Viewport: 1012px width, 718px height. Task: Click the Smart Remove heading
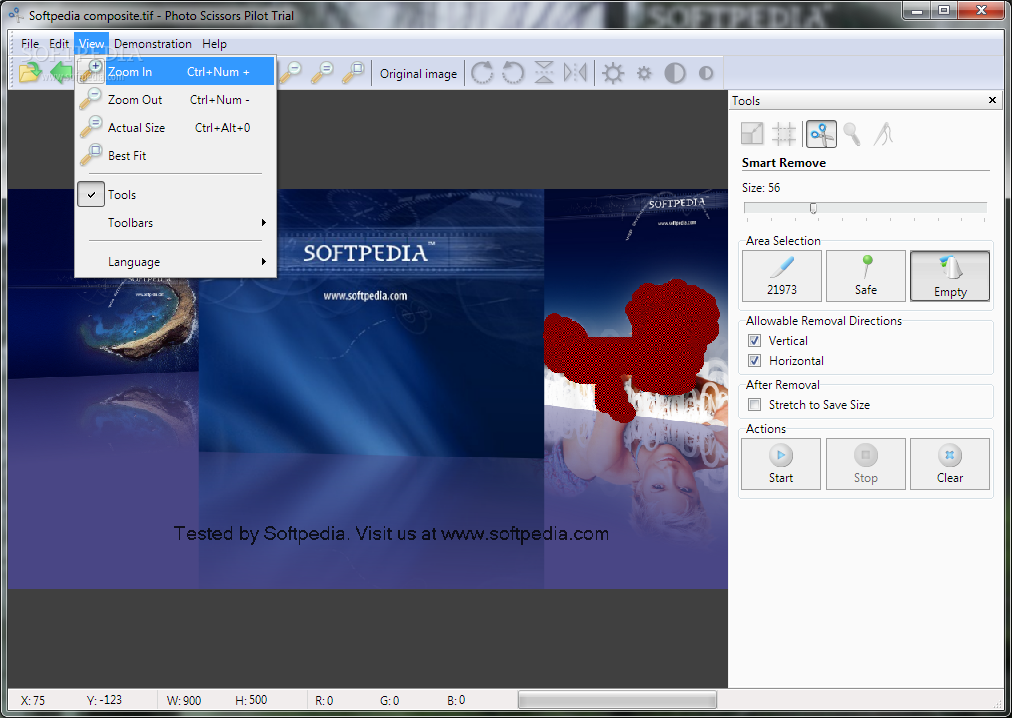(784, 163)
